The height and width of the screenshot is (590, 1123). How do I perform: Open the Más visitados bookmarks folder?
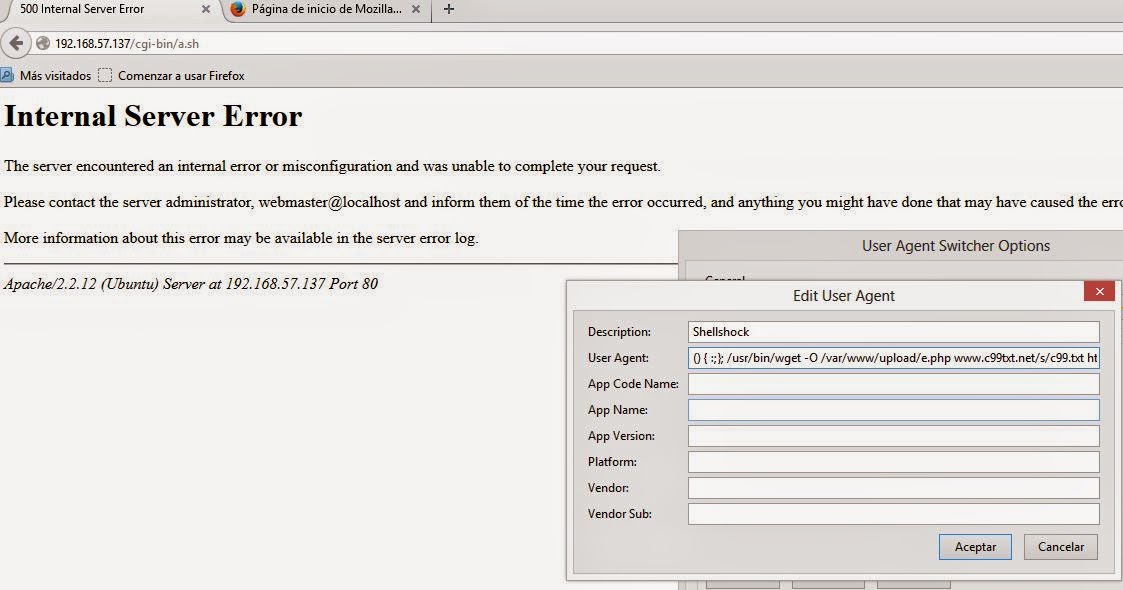pyautogui.click(x=47, y=75)
